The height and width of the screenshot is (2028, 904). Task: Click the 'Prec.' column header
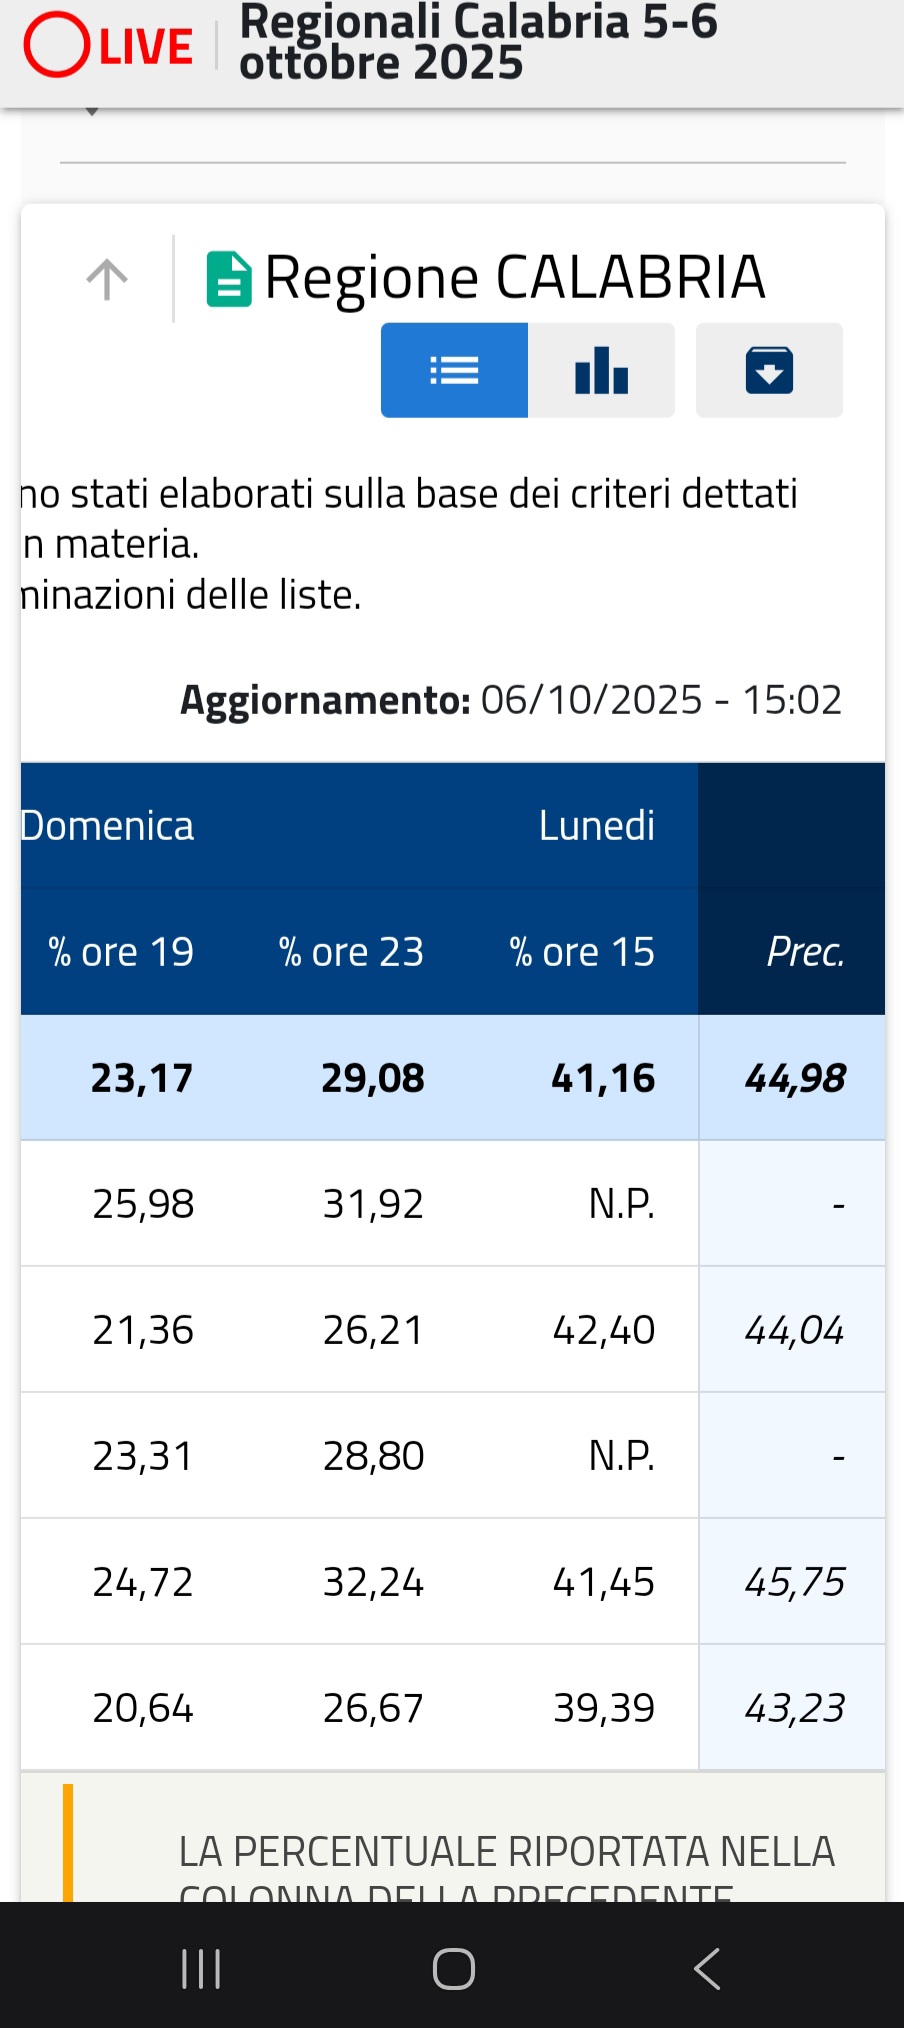coord(805,952)
